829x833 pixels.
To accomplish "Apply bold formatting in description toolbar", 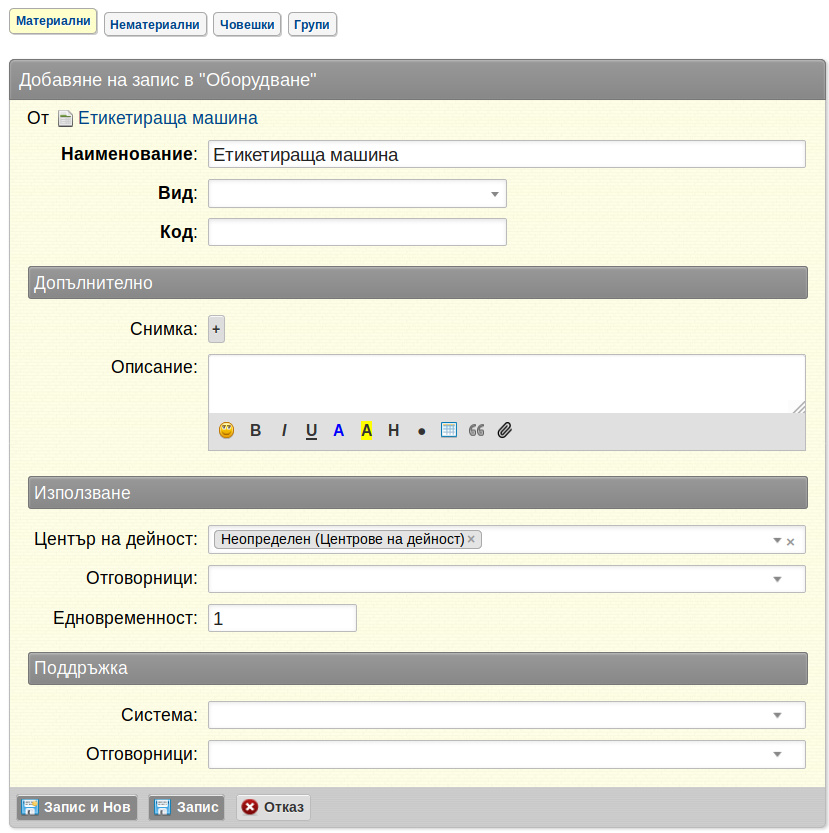I will click(256, 430).
